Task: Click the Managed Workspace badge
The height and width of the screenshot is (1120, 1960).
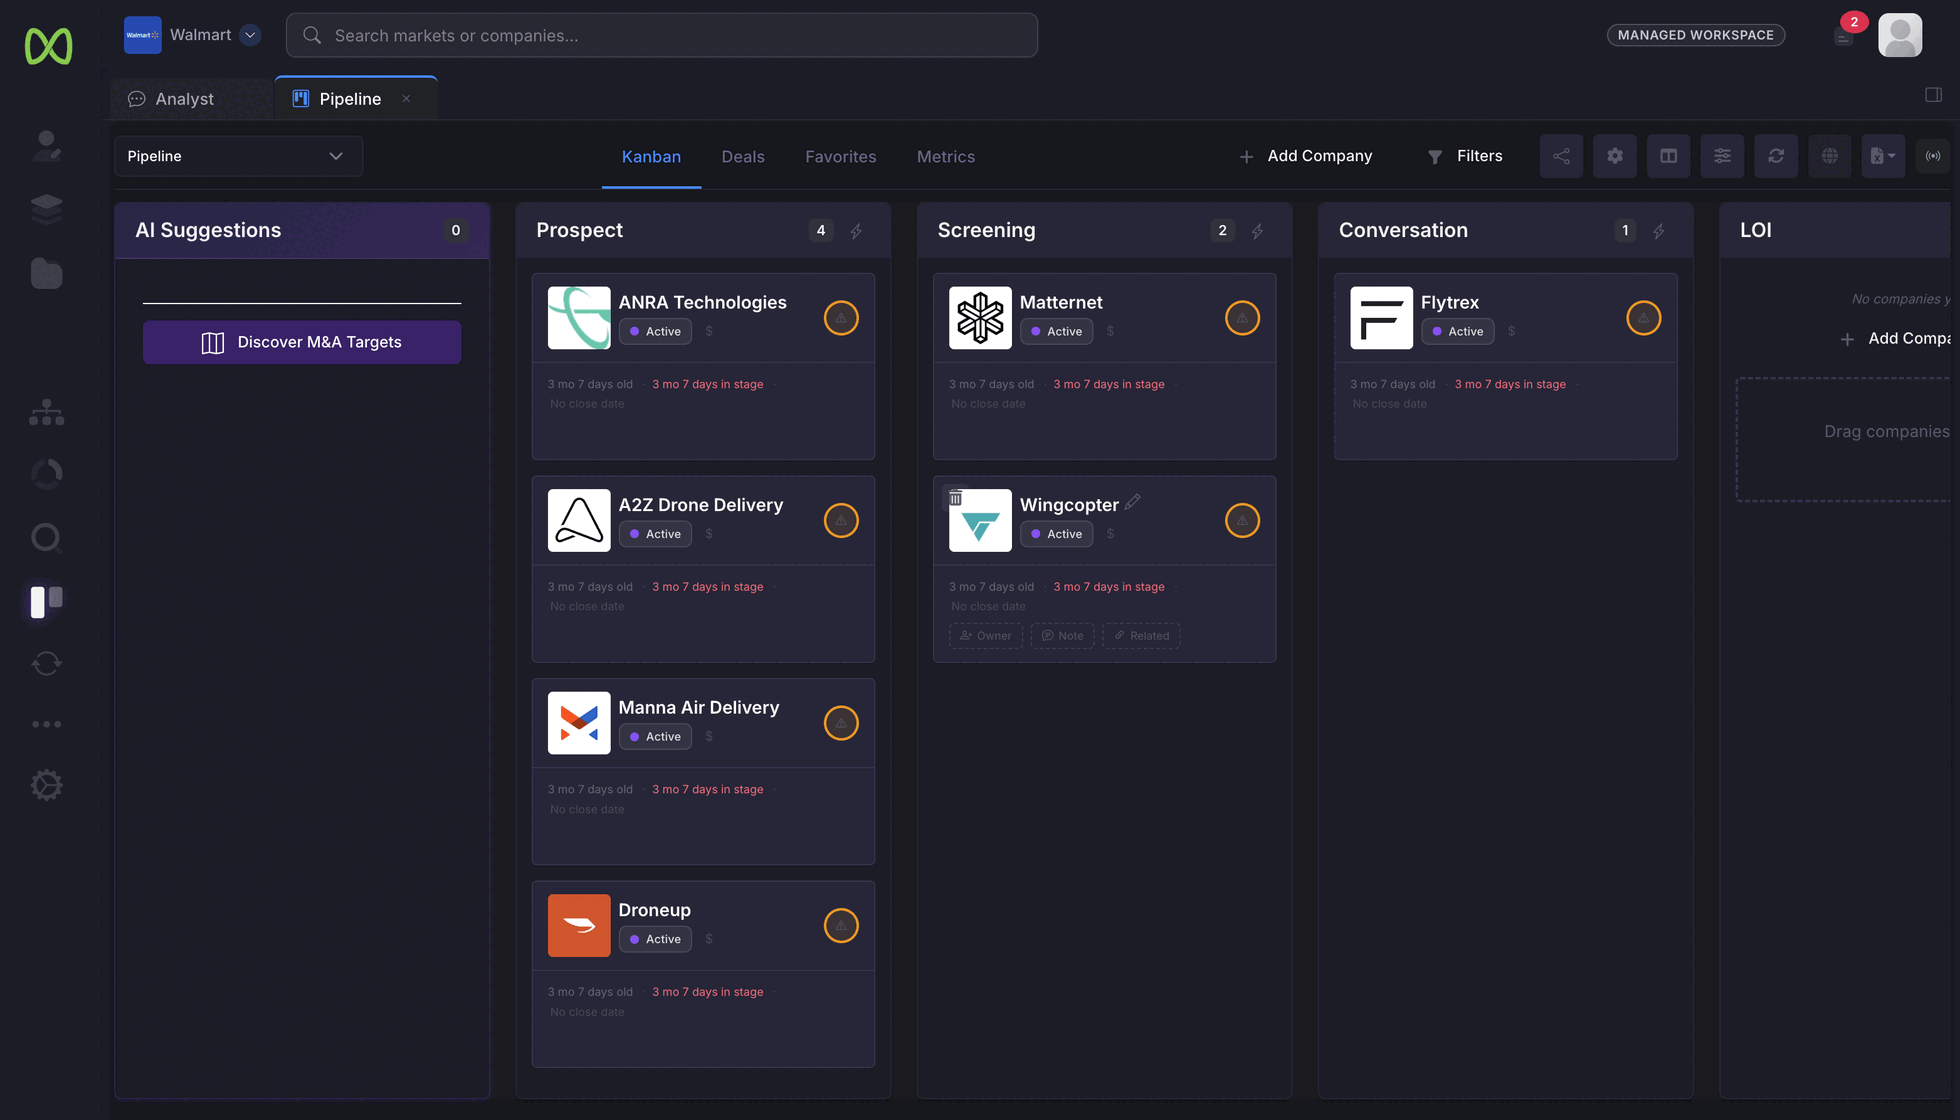Action: (1696, 35)
